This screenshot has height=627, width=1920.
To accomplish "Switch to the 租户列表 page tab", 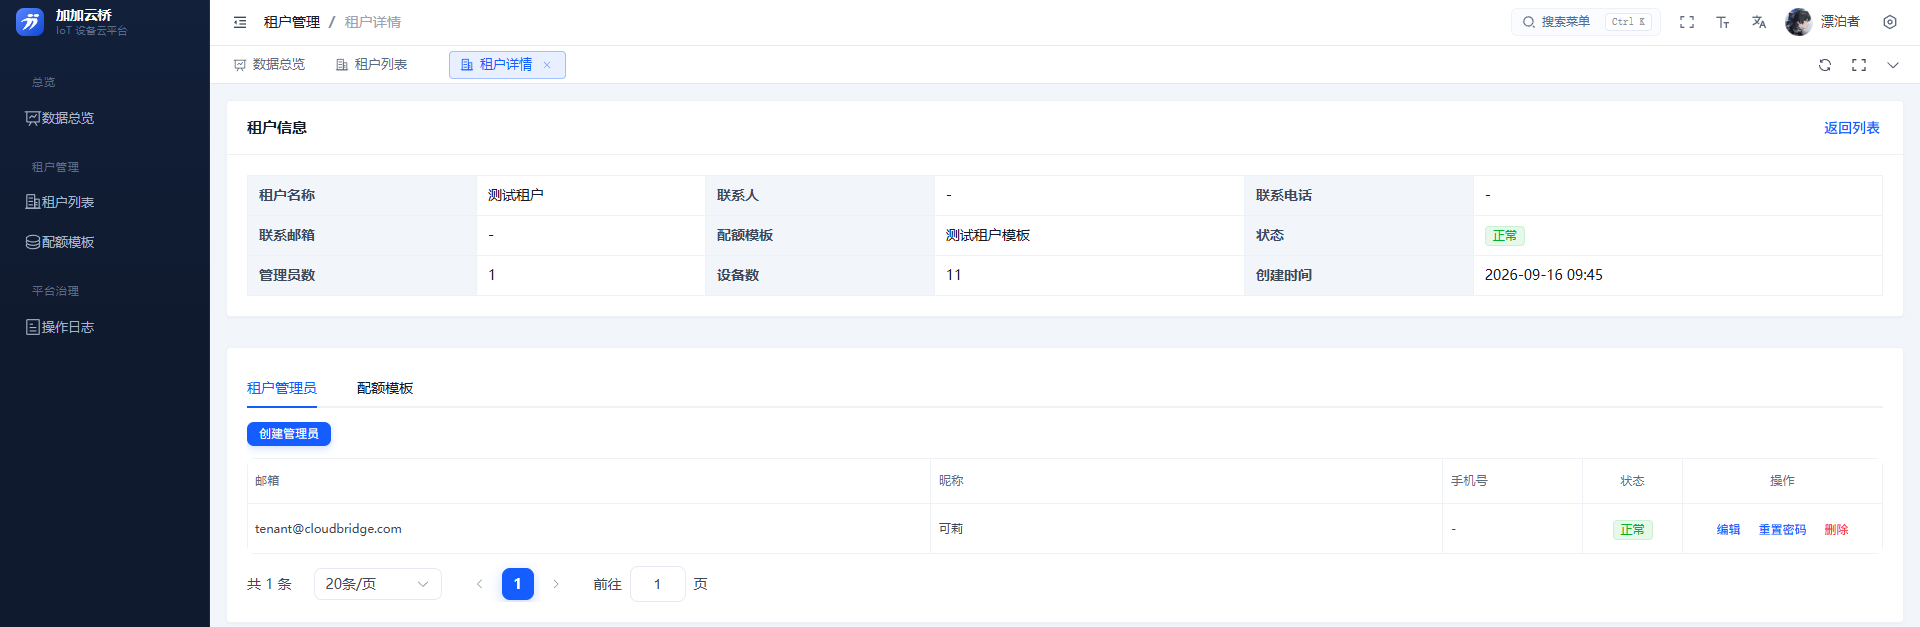I will point(371,65).
